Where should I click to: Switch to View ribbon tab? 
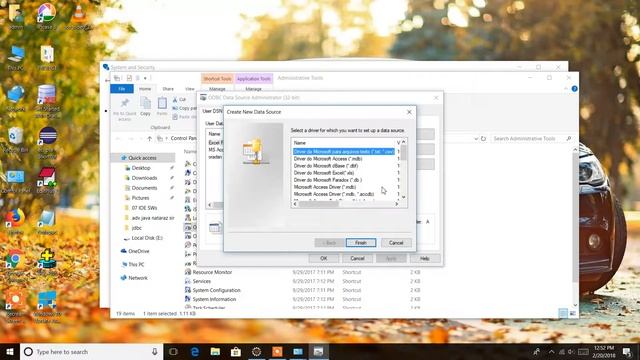(190, 89)
